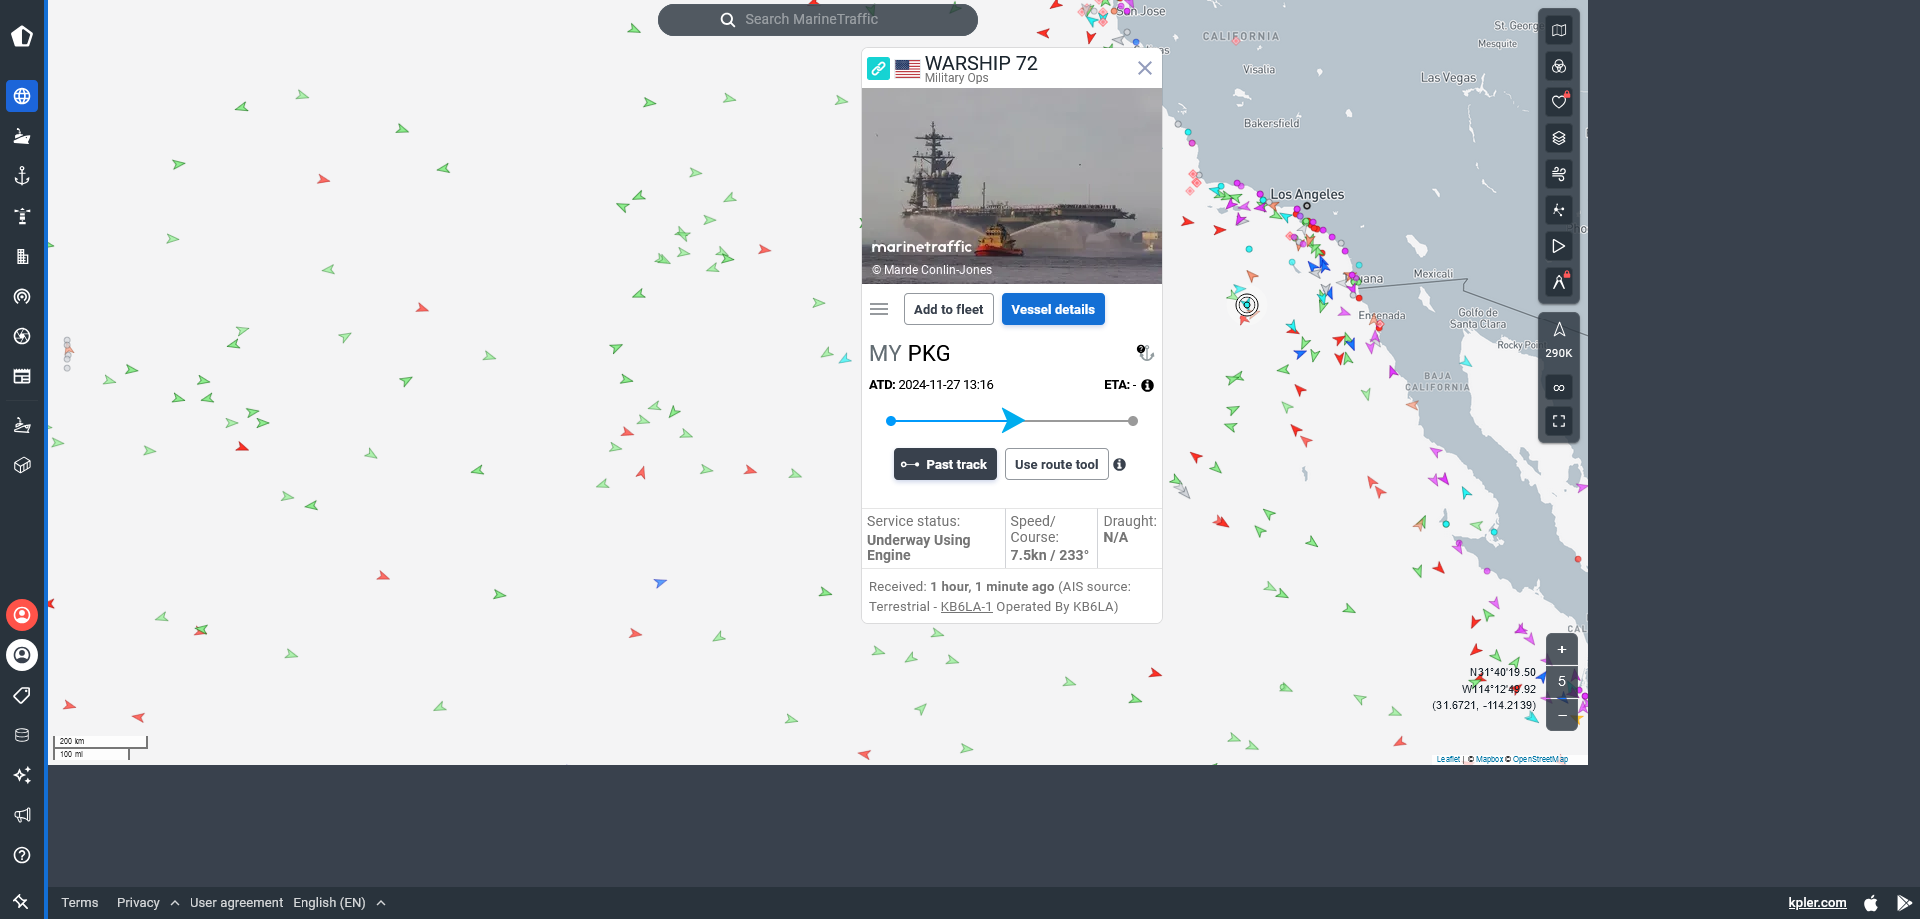Click the Vessel details button
This screenshot has width=1920, height=919.
click(x=1053, y=309)
